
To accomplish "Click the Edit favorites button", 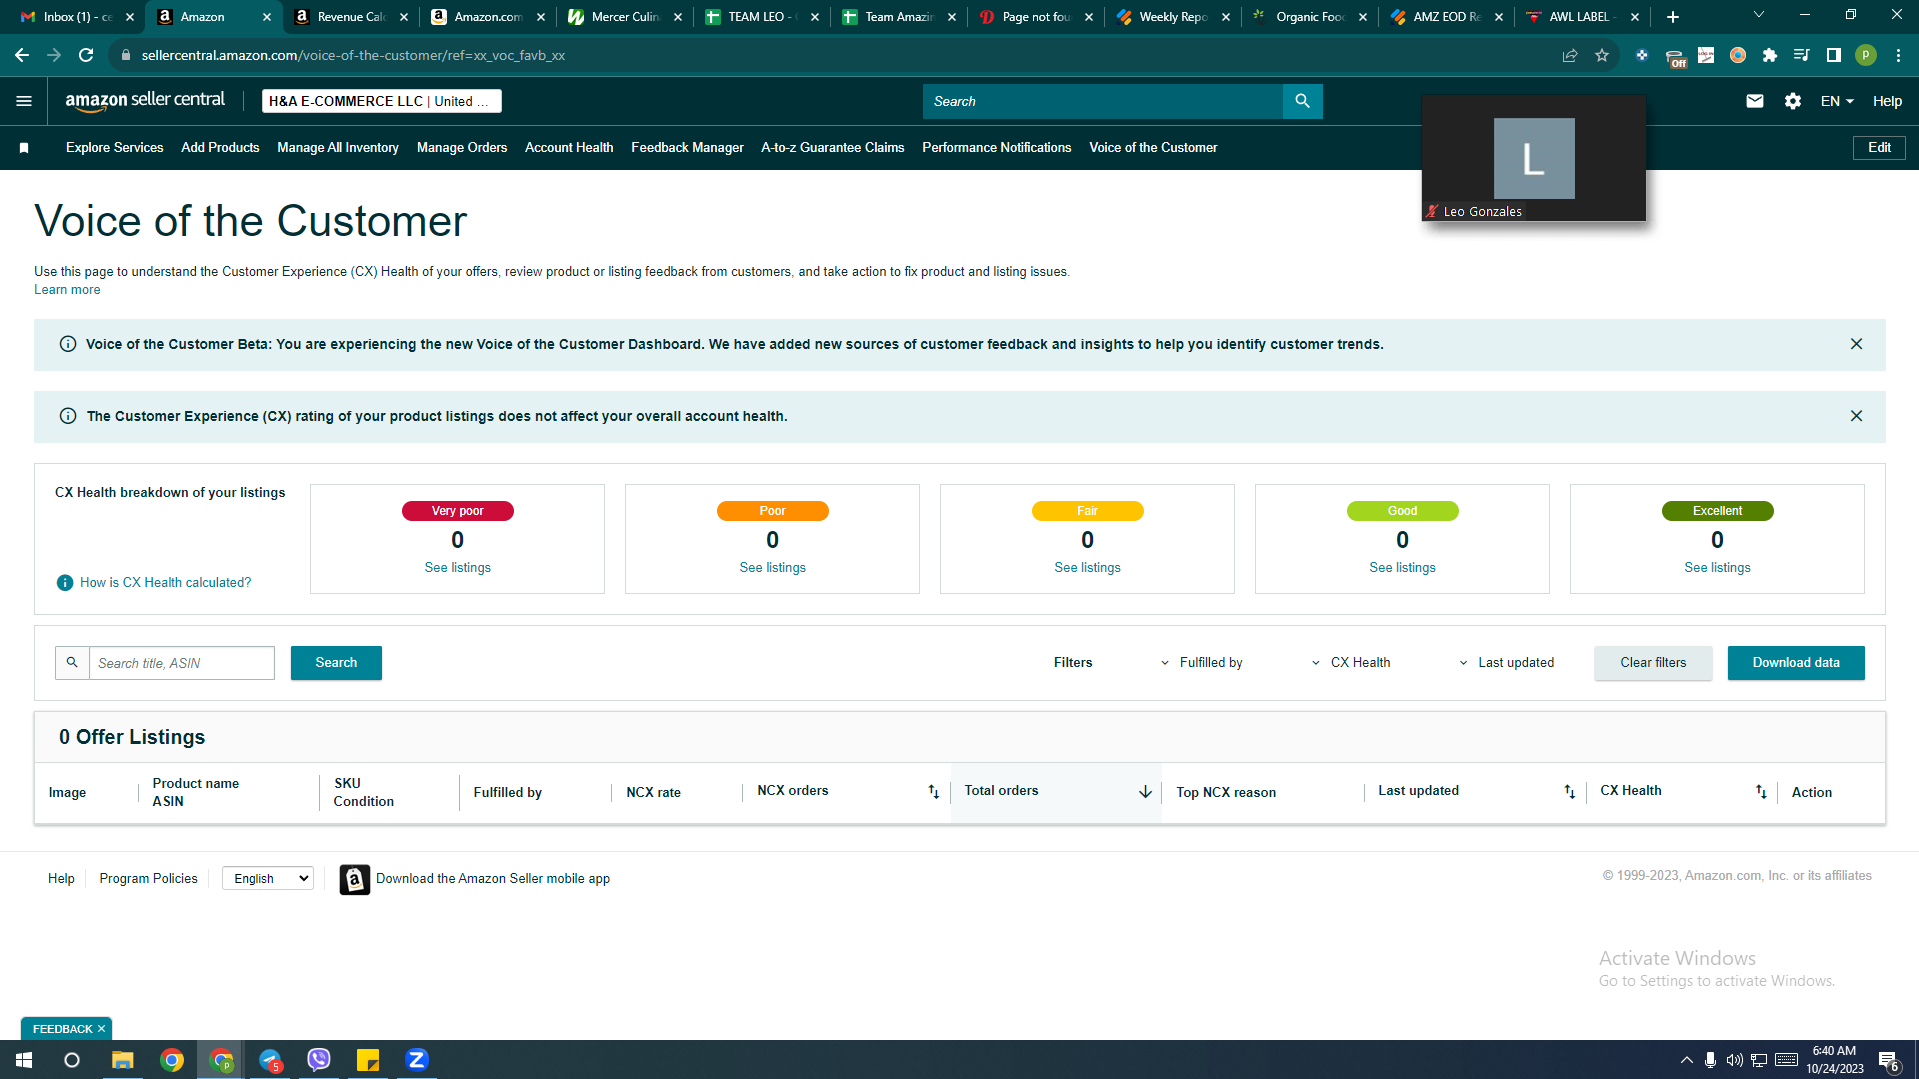I will (x=1879, y=148).
